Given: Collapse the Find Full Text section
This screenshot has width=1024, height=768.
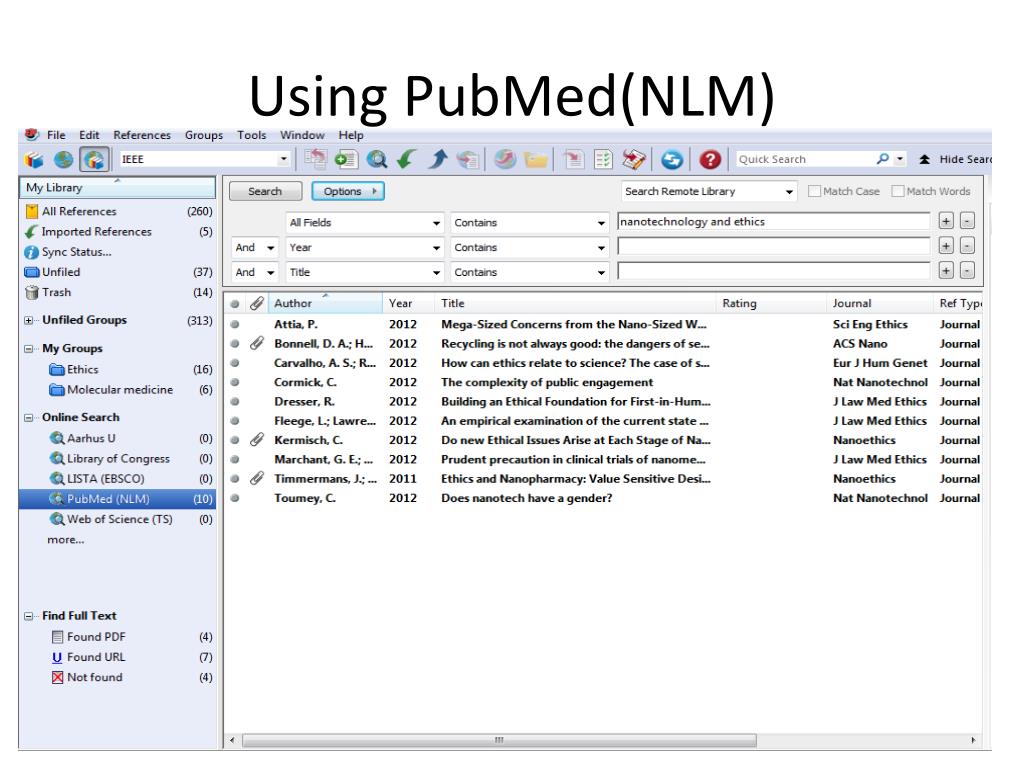Looking at the screenshot, I should [x=29, y=616].
